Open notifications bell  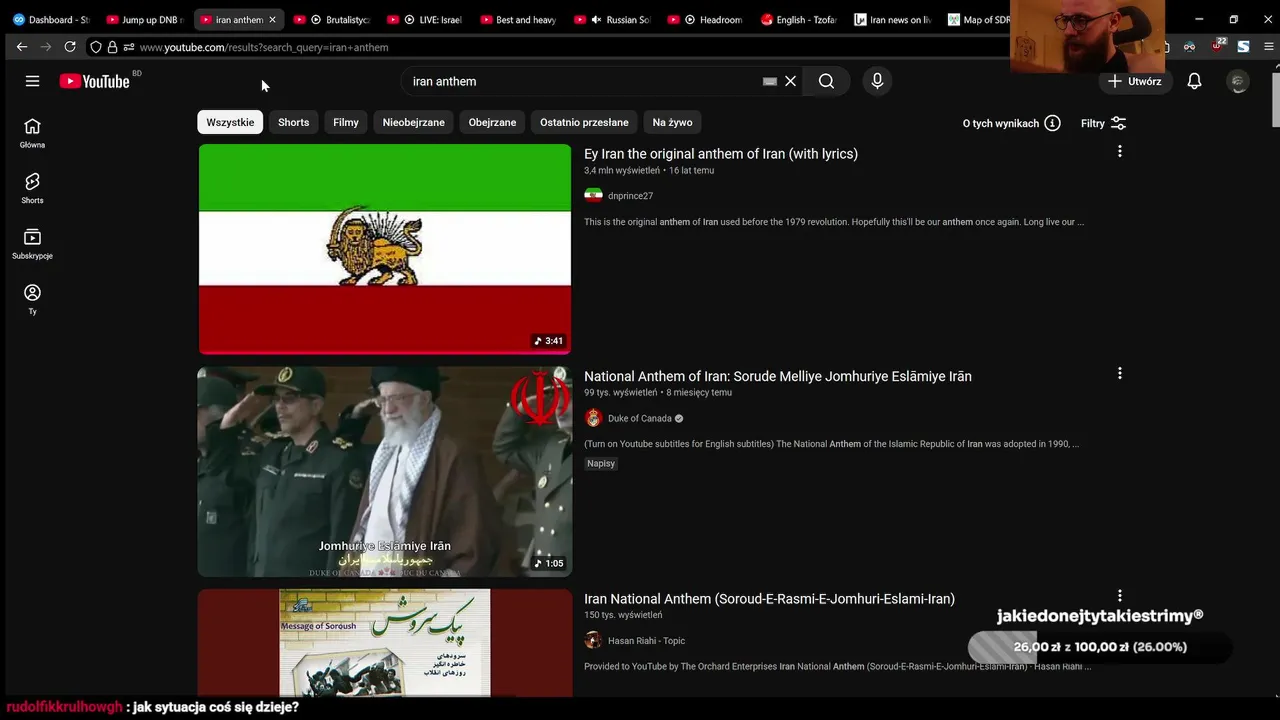(x=1194, y=81)
